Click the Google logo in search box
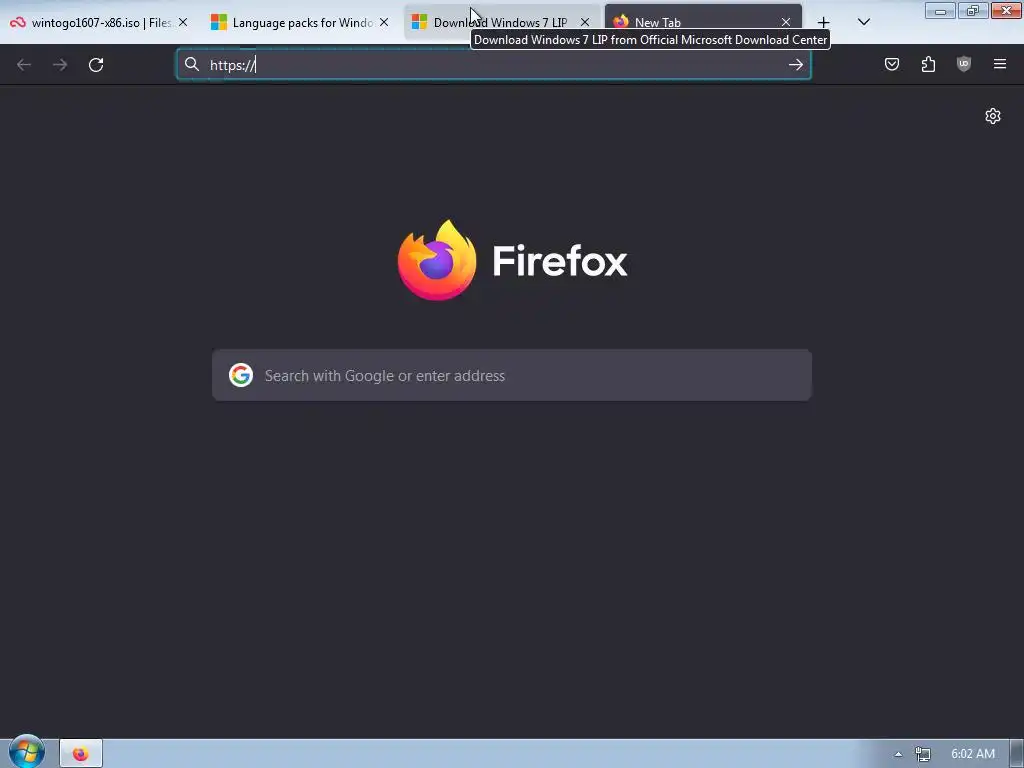This screenshot has height=768, width=1024. point(241,376)
